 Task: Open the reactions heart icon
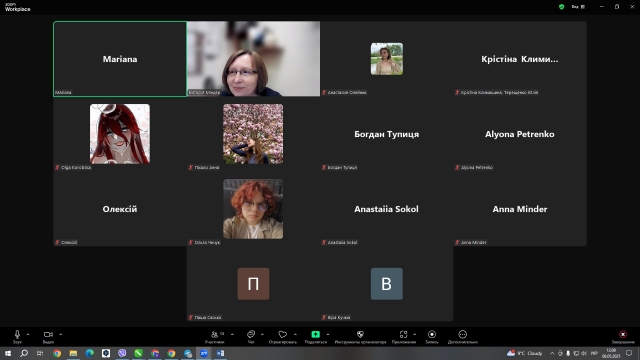pos(282,337)
